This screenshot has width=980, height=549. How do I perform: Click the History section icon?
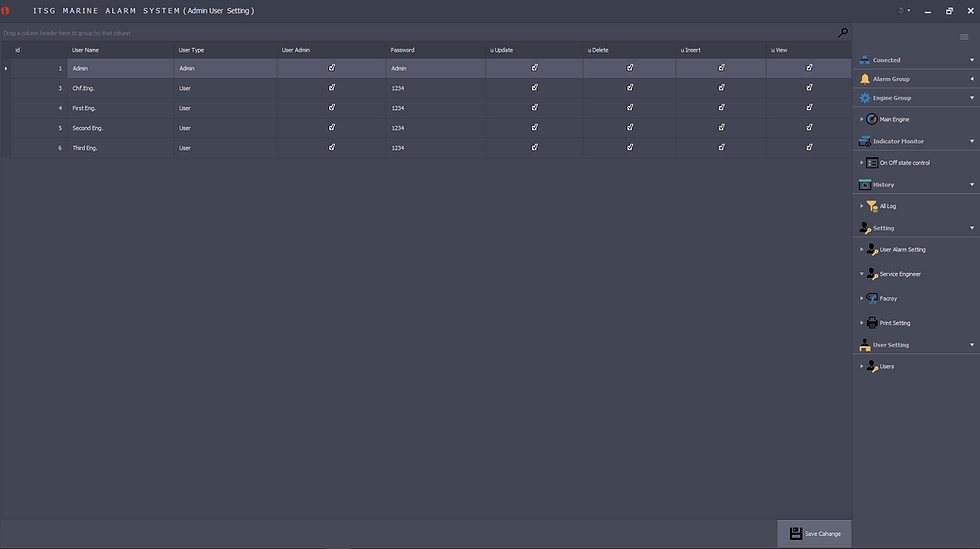coord(864,184)
